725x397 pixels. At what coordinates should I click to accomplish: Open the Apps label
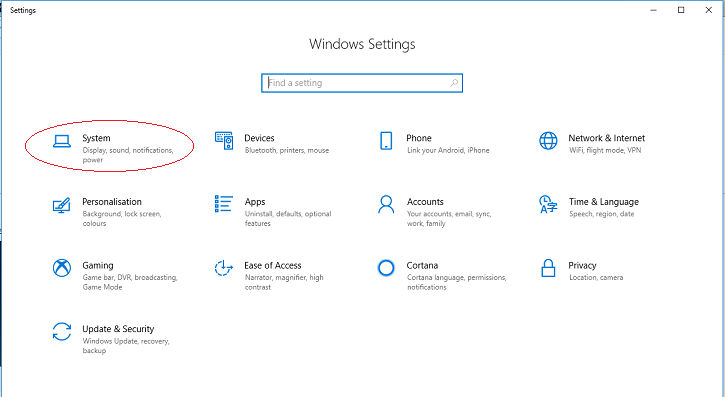255,202
